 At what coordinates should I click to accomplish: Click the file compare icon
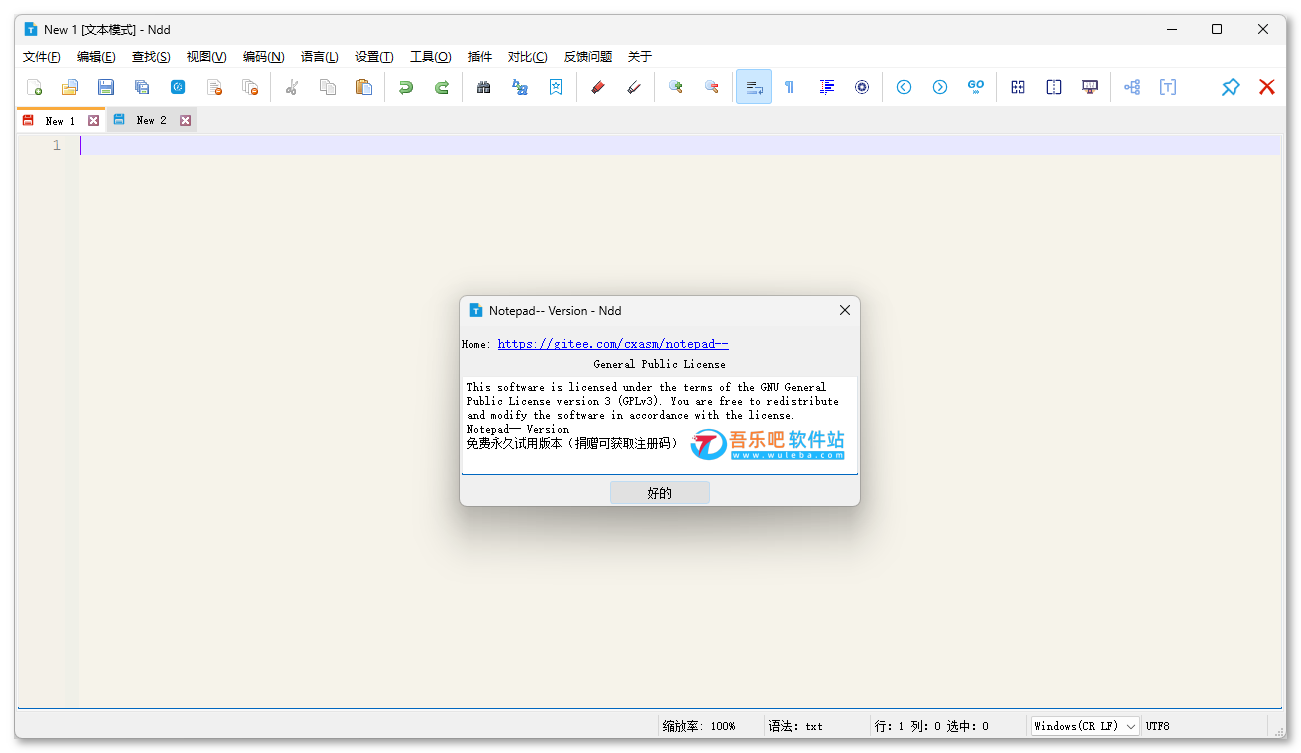point(1018,87)
